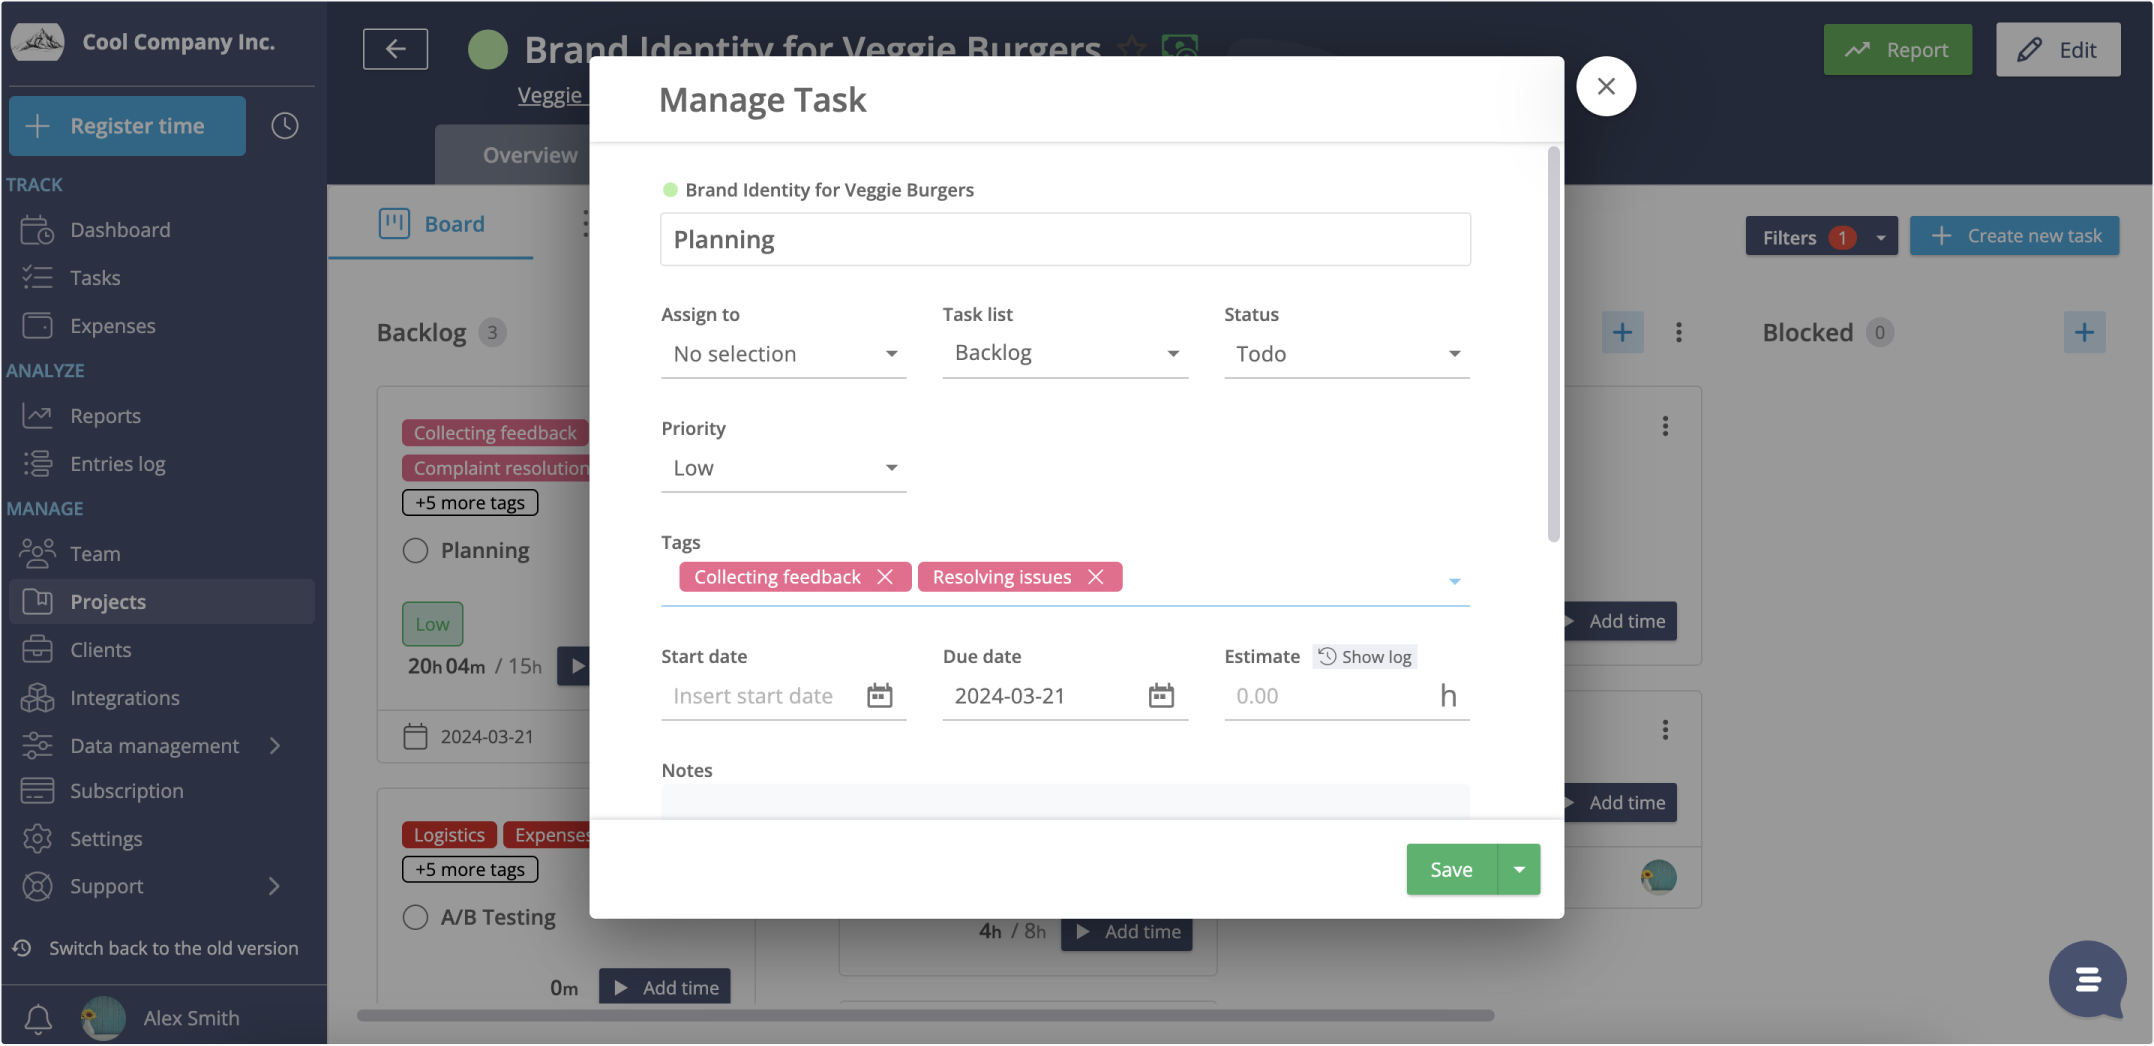This screenshot has width=2154, height=1046.
Task: Open the Assign to dropdown
Action: 783,354
